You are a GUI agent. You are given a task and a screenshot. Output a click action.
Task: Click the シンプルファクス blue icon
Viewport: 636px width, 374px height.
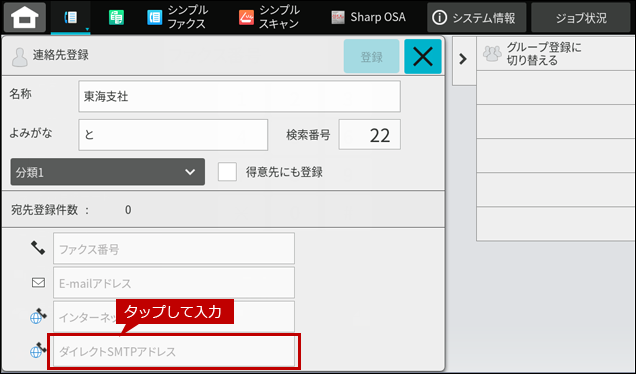tap(155, 17)
